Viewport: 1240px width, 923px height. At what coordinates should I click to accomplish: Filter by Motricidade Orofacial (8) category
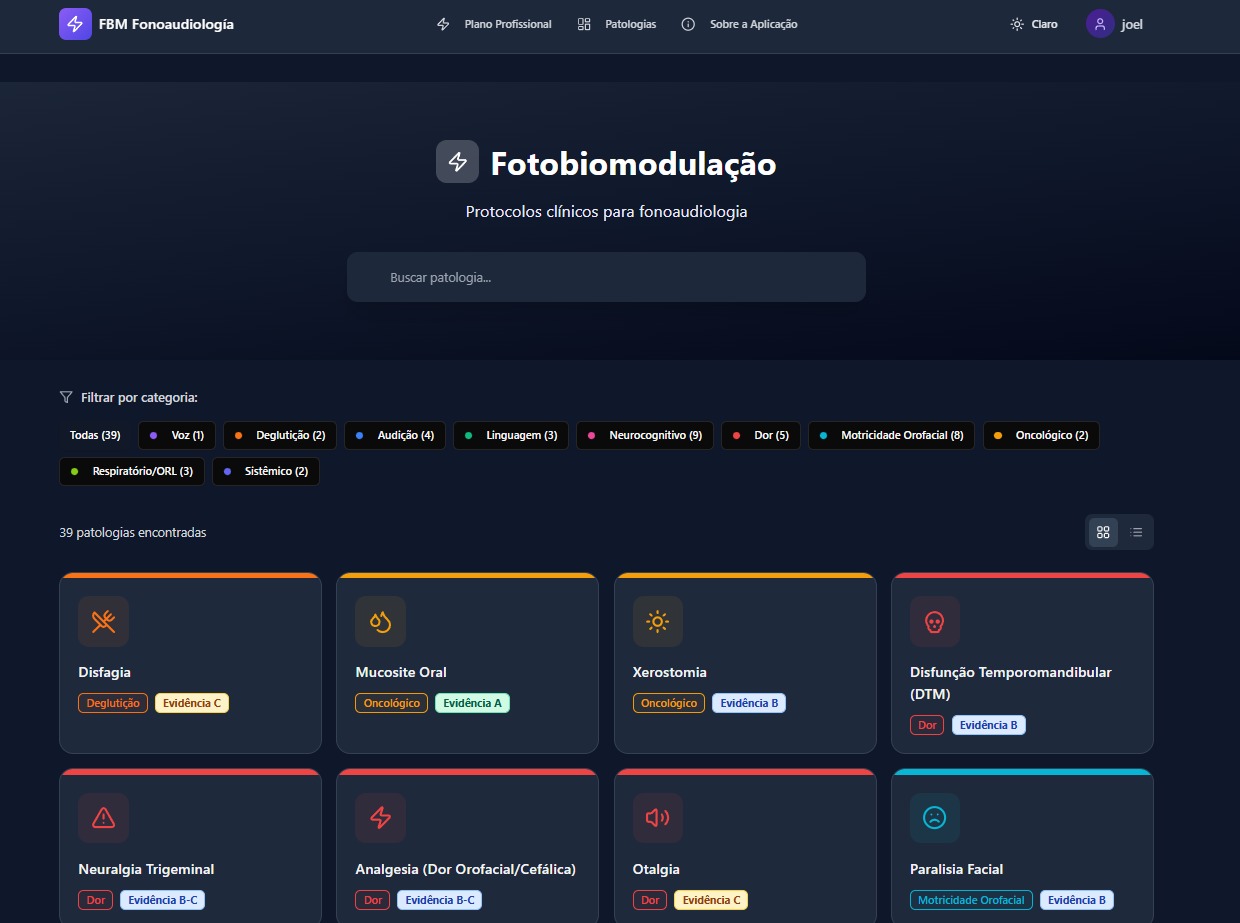[x=891, y=436]
